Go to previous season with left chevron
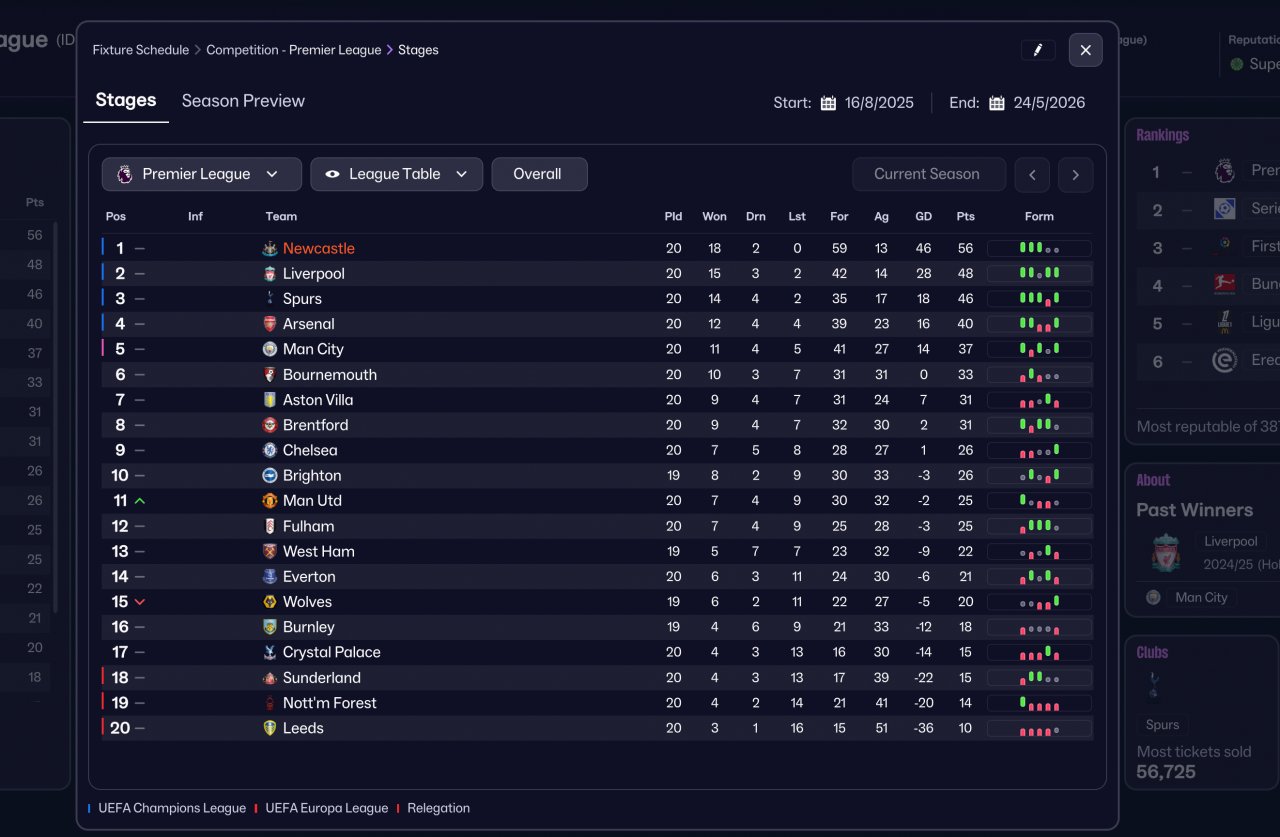 coord(1032,174)
